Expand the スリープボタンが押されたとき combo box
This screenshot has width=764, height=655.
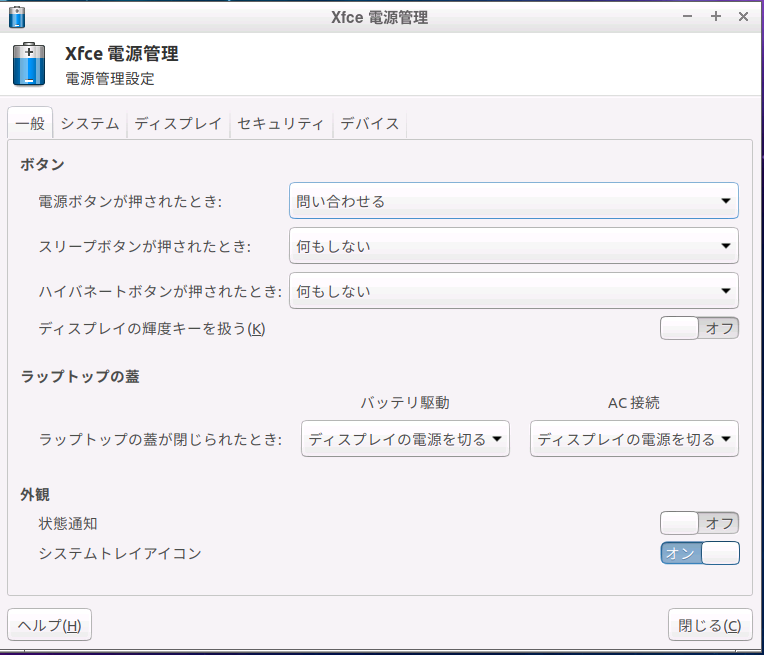pos(514,246)
